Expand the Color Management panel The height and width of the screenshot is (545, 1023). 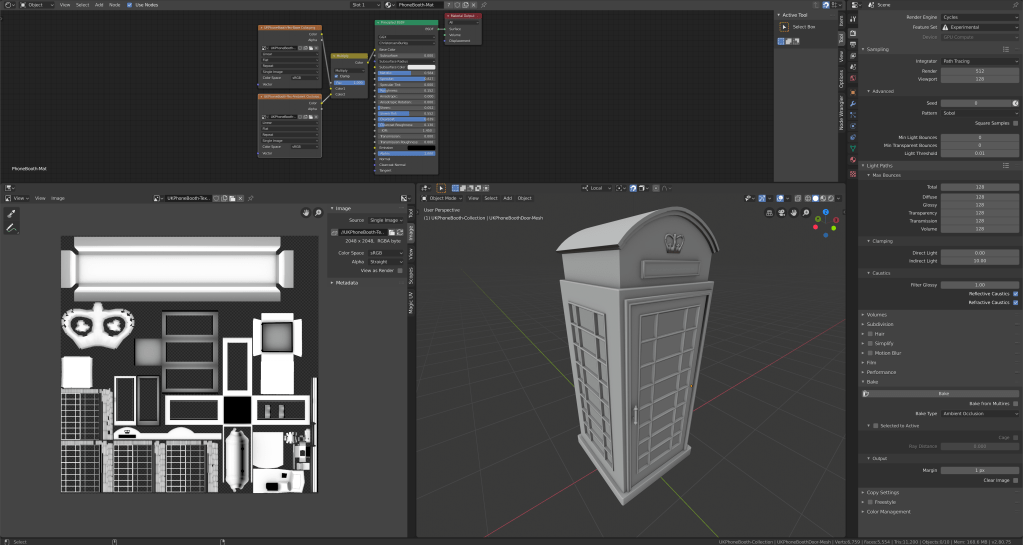pos(889,511)
